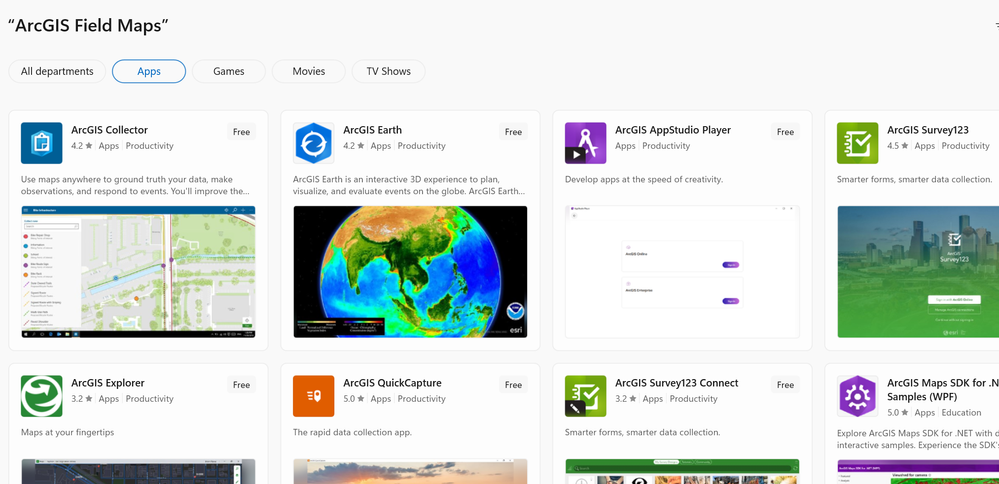Switch to the Games filter

point(229,71)
